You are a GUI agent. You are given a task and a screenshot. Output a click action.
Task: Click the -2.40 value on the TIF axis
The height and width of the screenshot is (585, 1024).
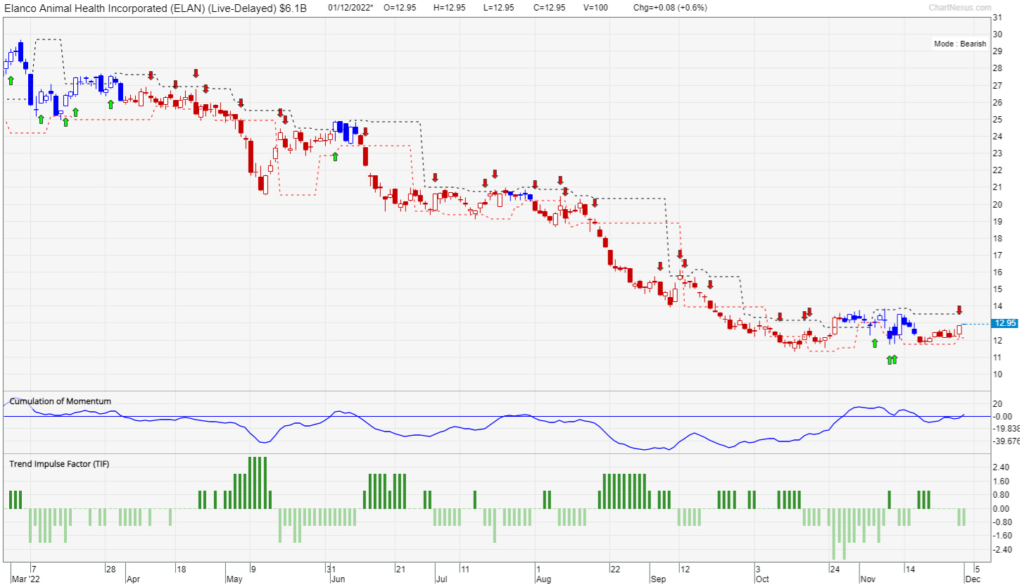point(1001,550)
